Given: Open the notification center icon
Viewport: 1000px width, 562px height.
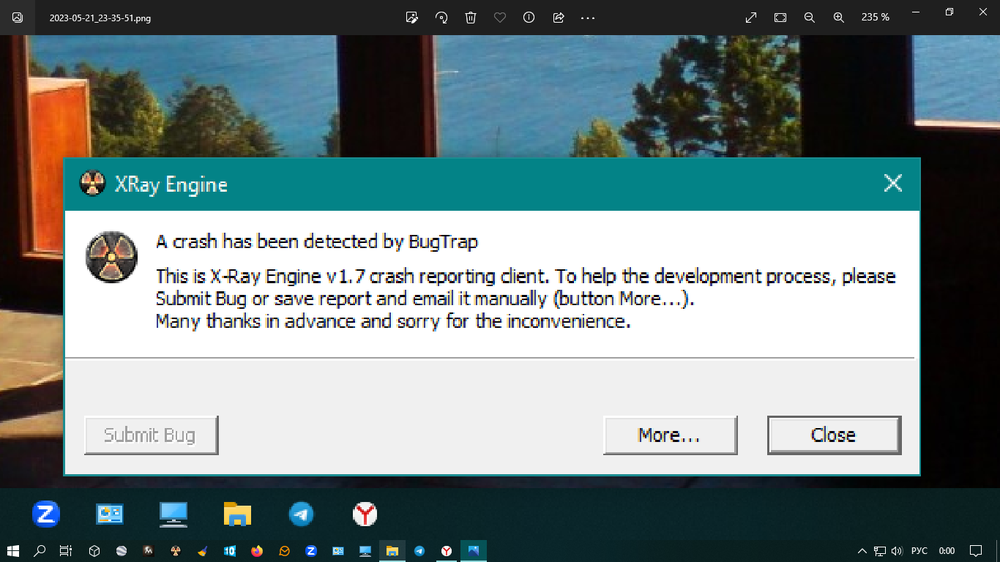Looking at the screenshot, I should [976, 551].
